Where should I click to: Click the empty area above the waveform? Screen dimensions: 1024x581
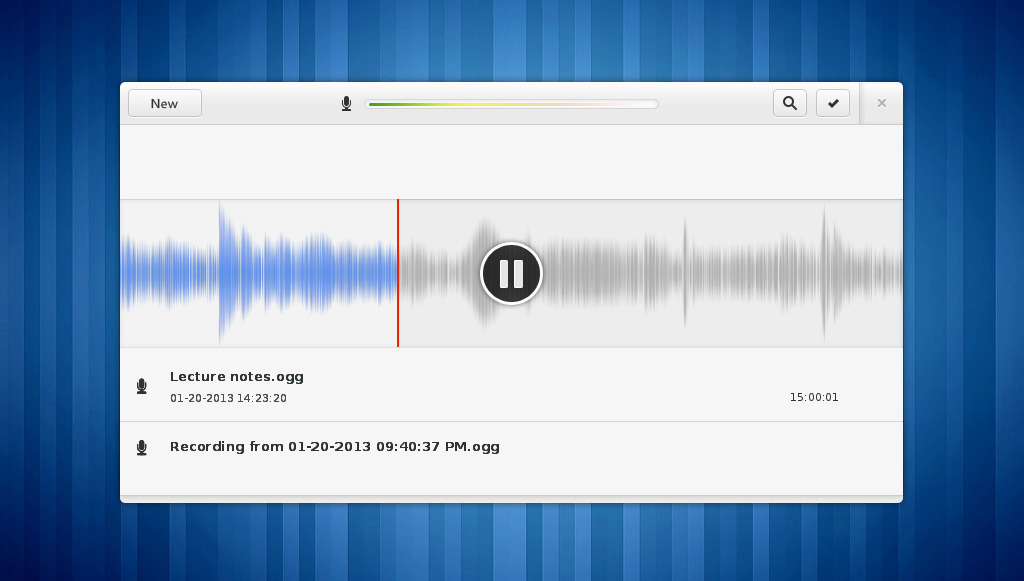point(511,162)
